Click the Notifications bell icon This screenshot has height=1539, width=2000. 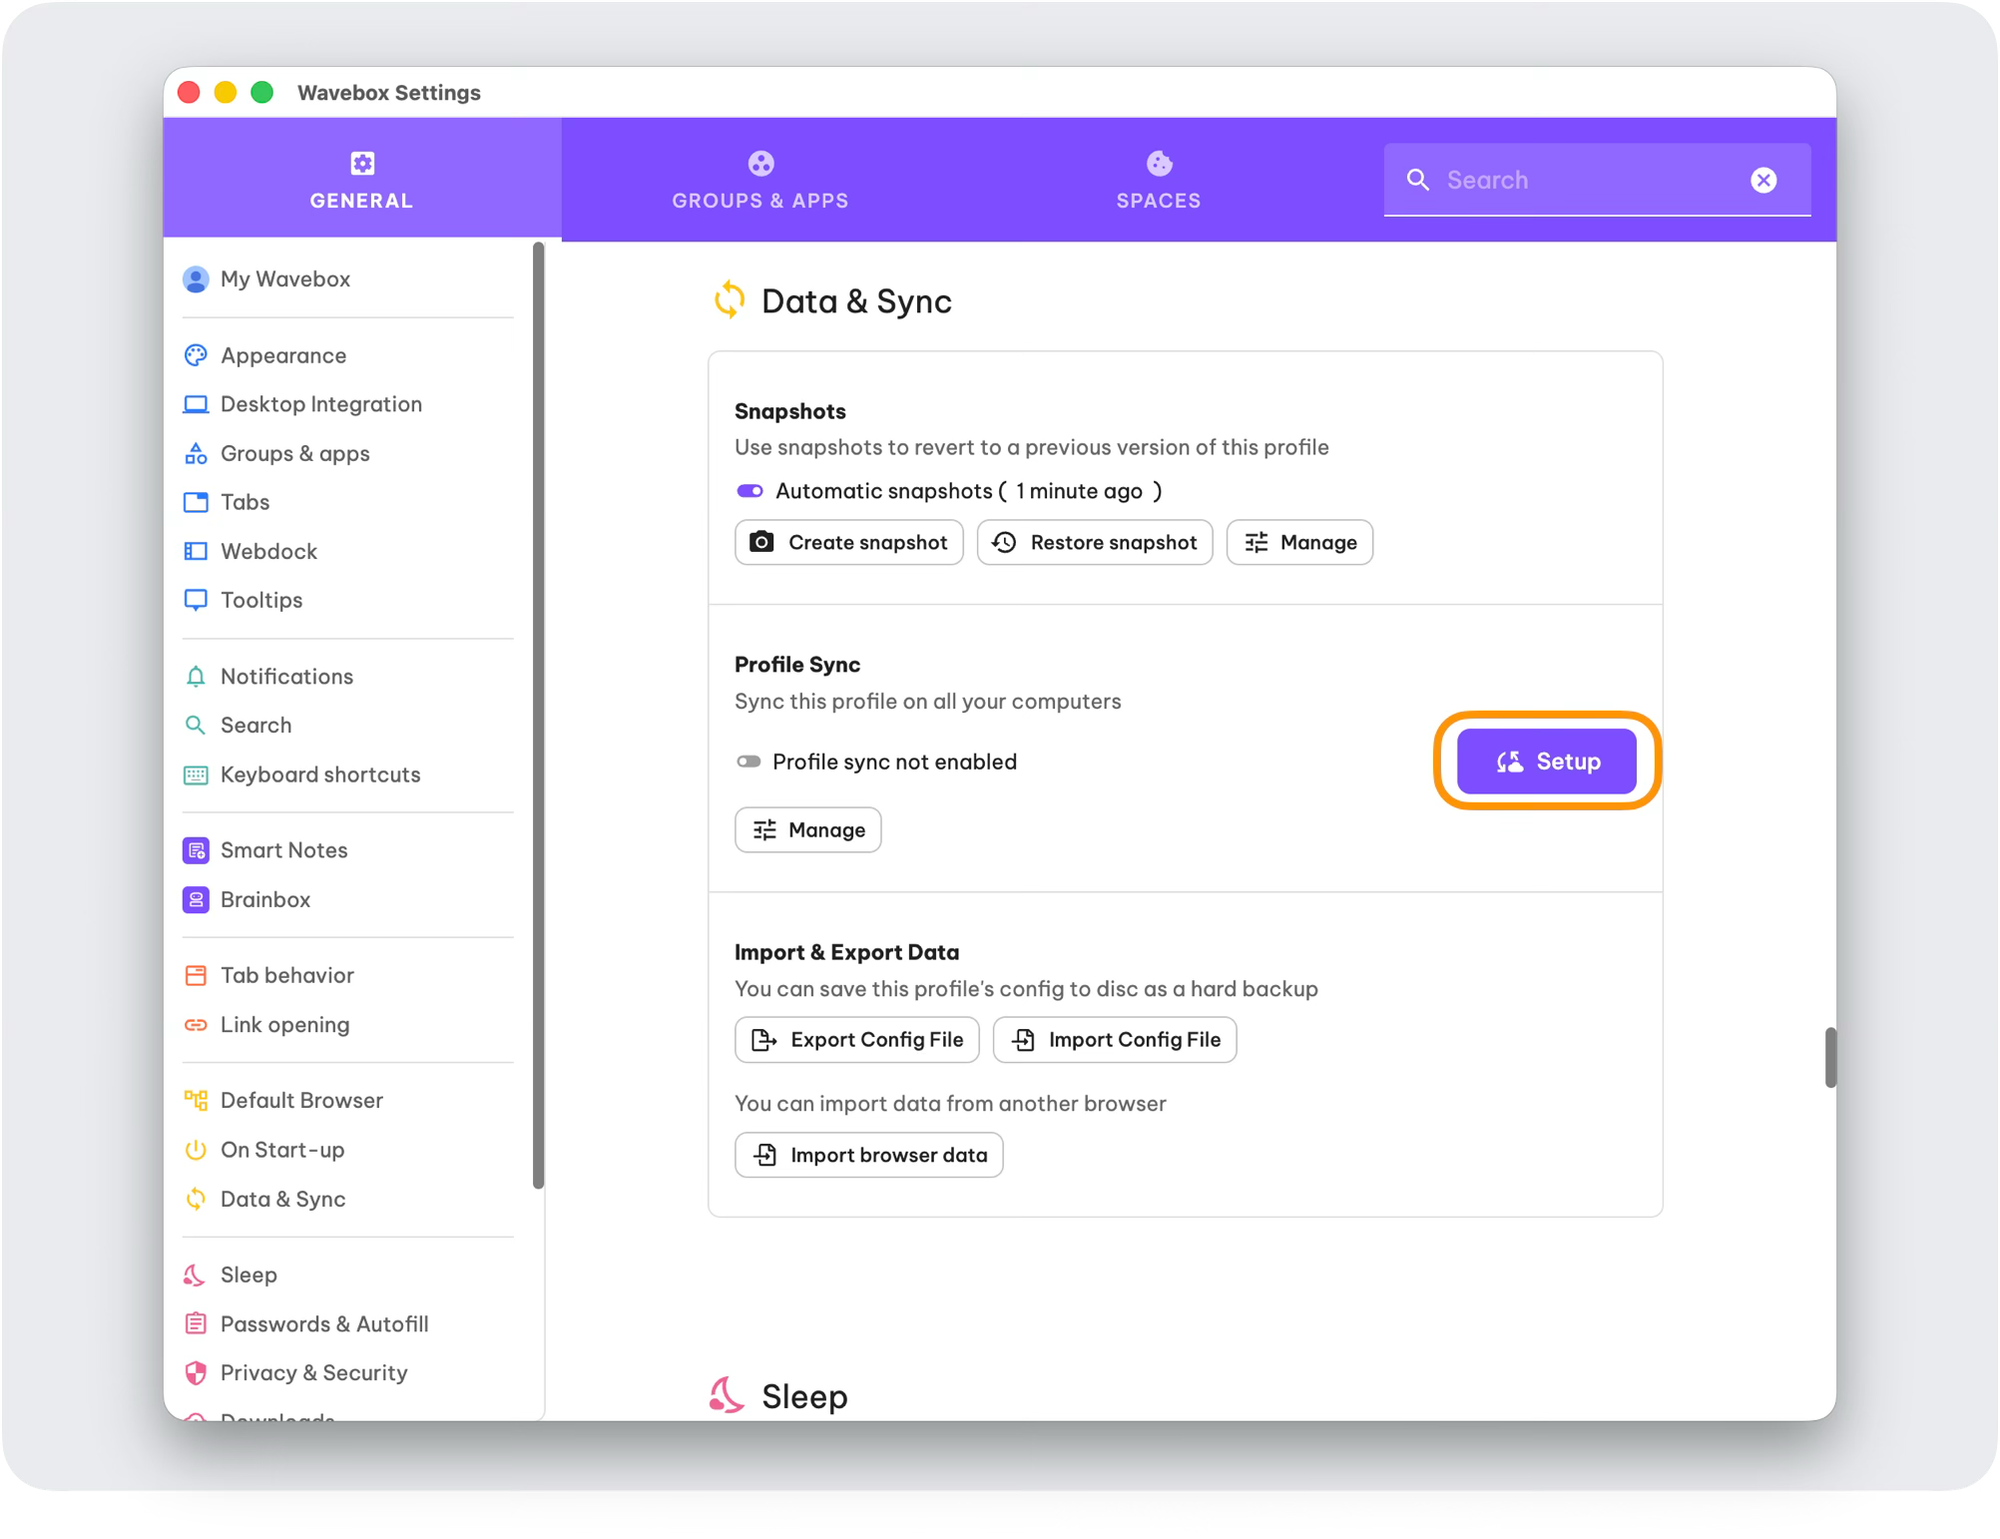tap(196, 676)
